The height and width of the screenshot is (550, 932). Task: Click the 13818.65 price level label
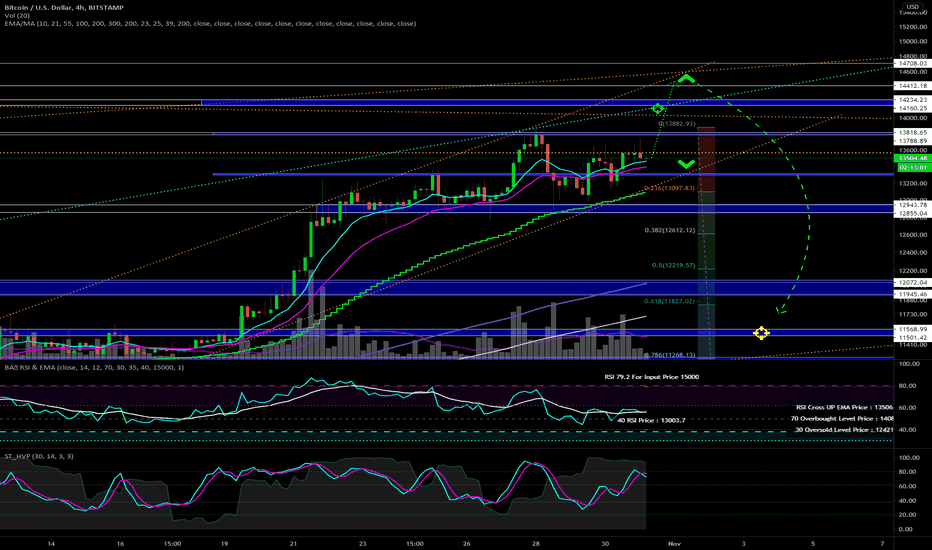tap(913, 133)
